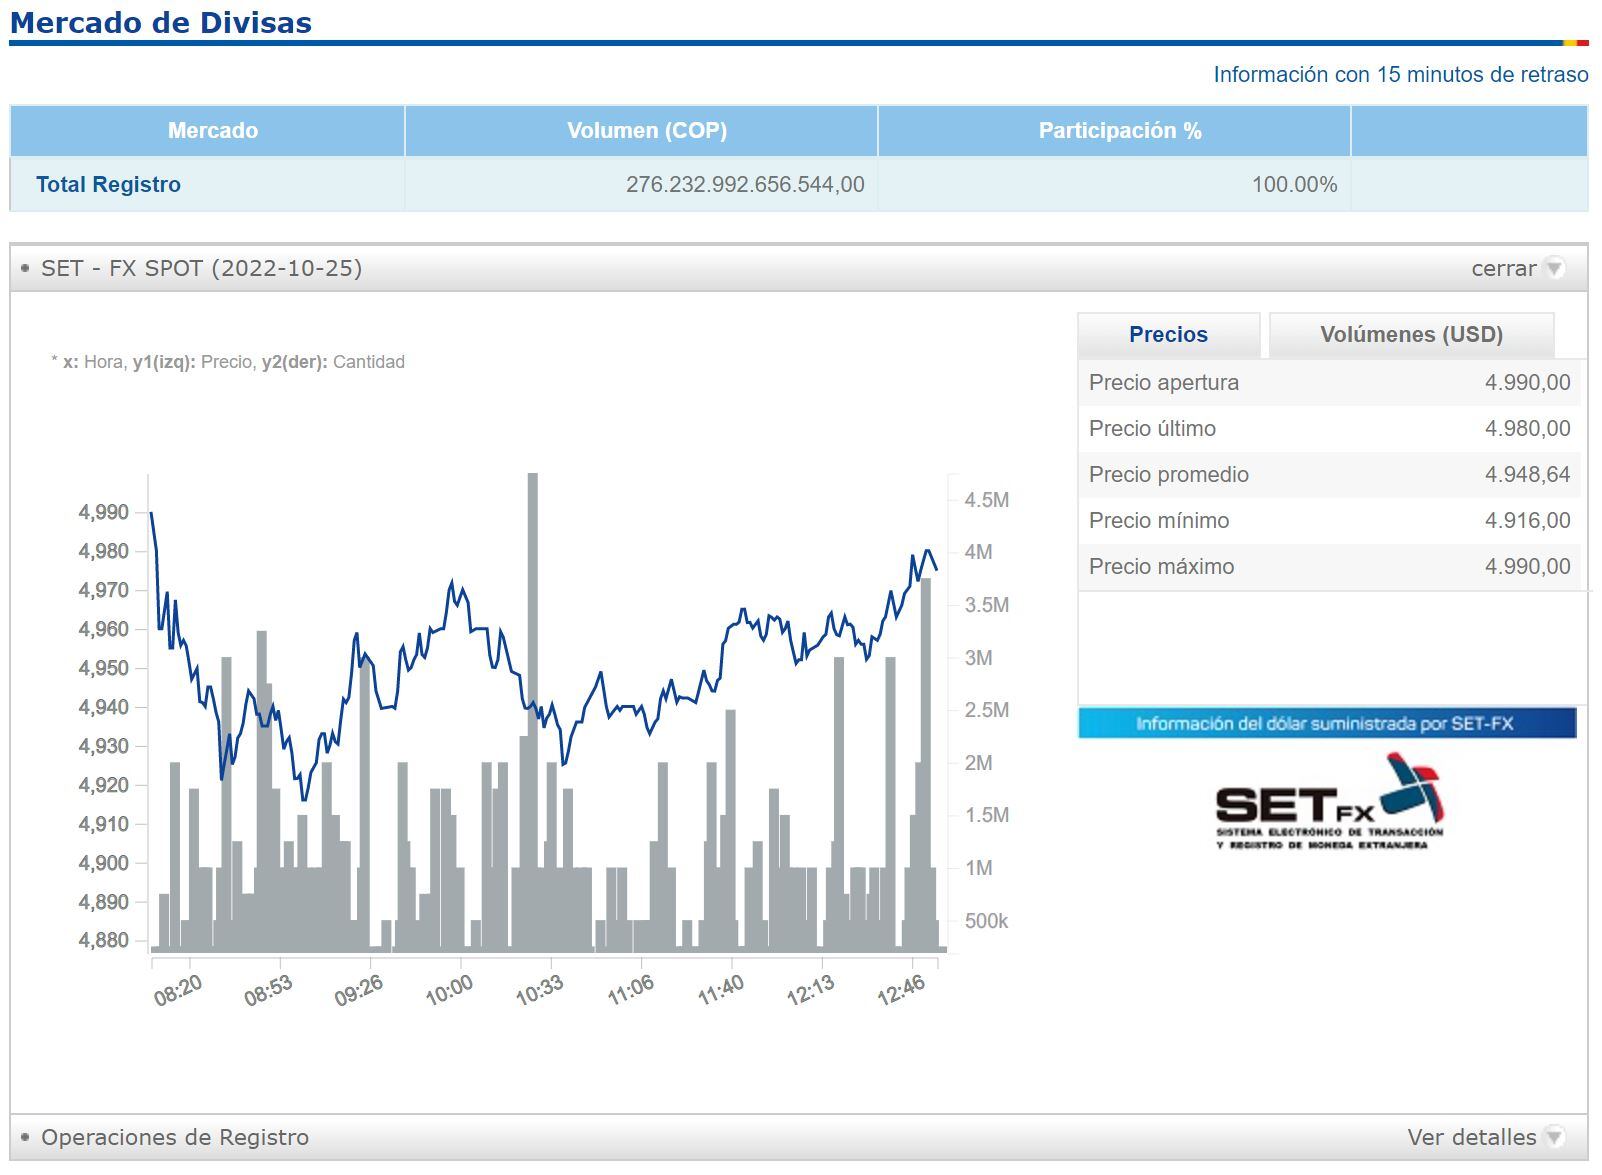
Task: Switch to the Precios tab
Action: pyautogui.click(x=1168, y=335)
